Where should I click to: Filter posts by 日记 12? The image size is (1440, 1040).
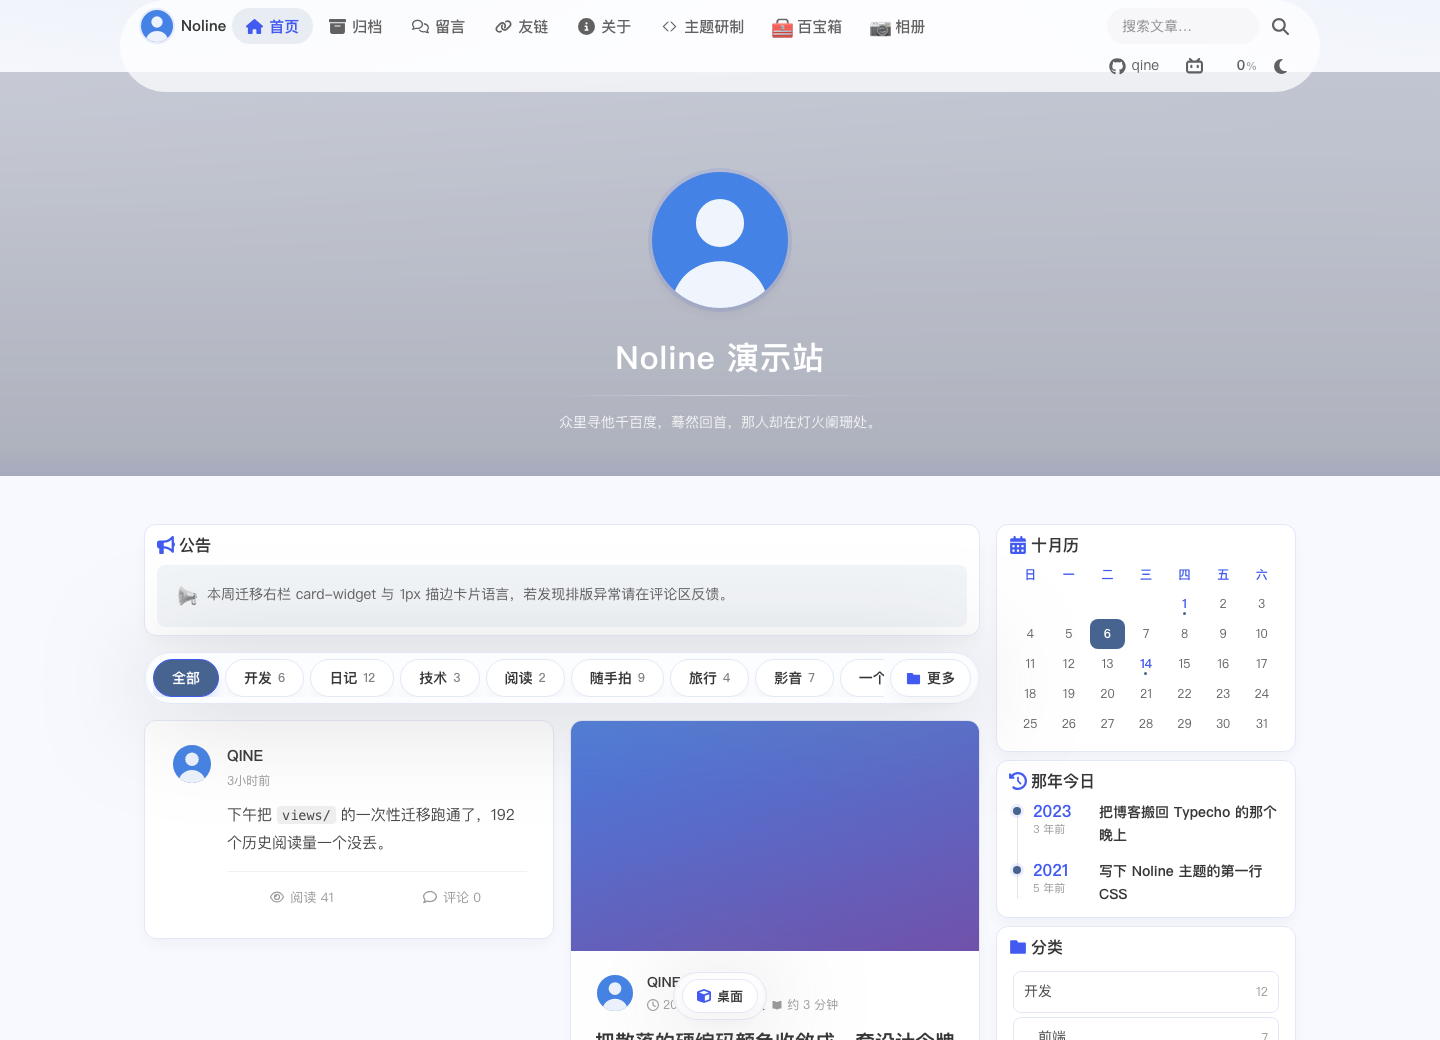(x=352, y=678)
